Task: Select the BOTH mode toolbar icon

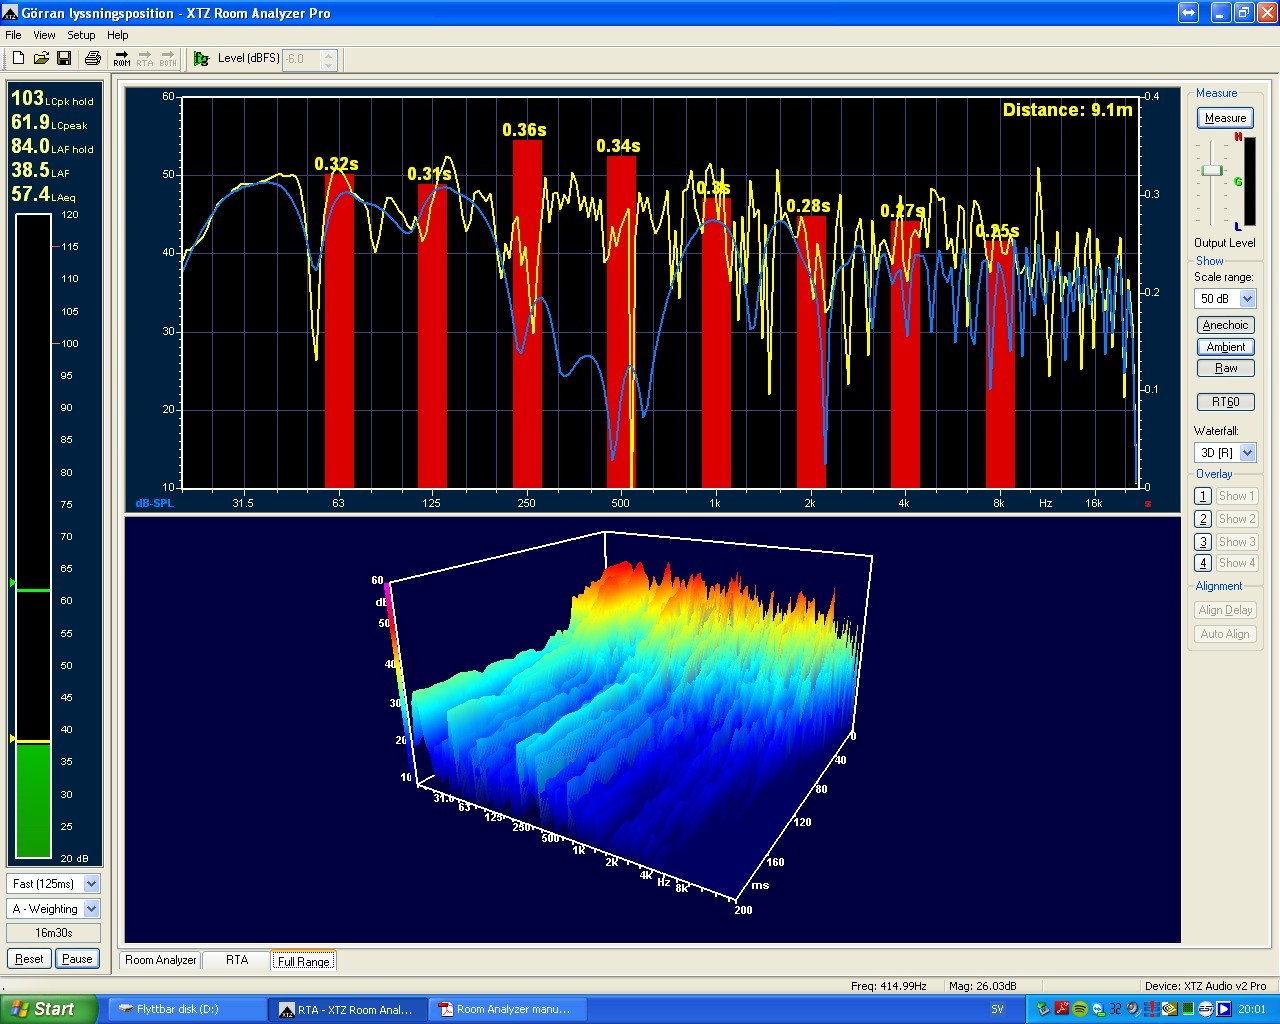Action: [x=168, y=58]
